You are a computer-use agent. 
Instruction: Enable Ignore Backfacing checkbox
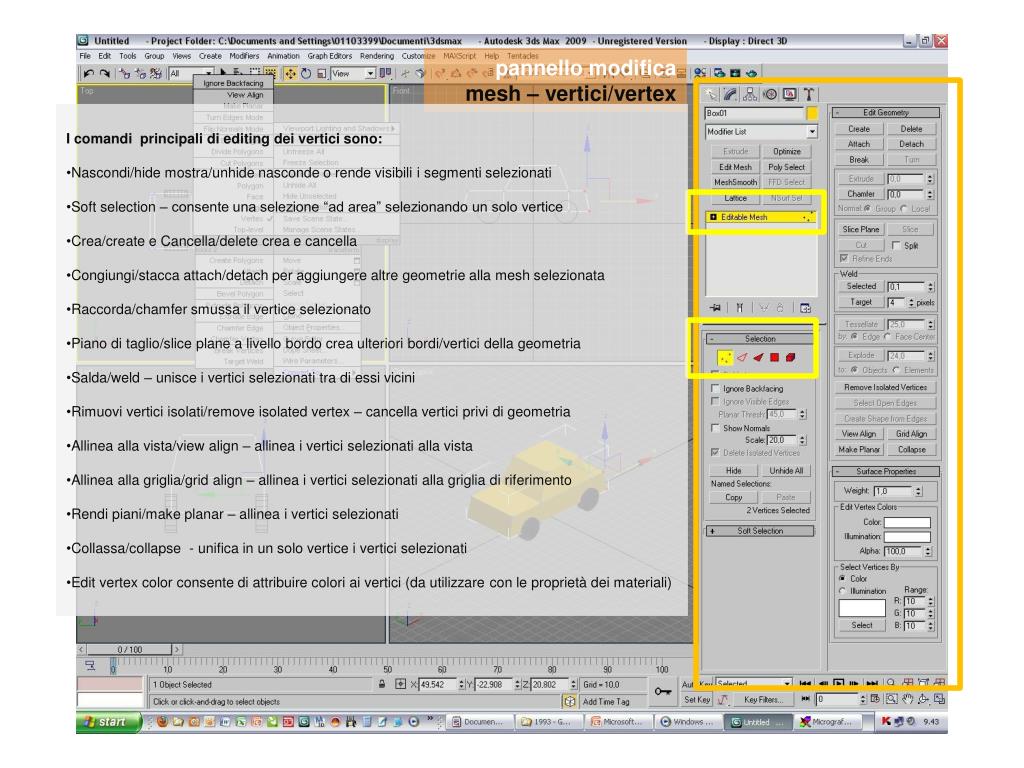click(715, 389)
